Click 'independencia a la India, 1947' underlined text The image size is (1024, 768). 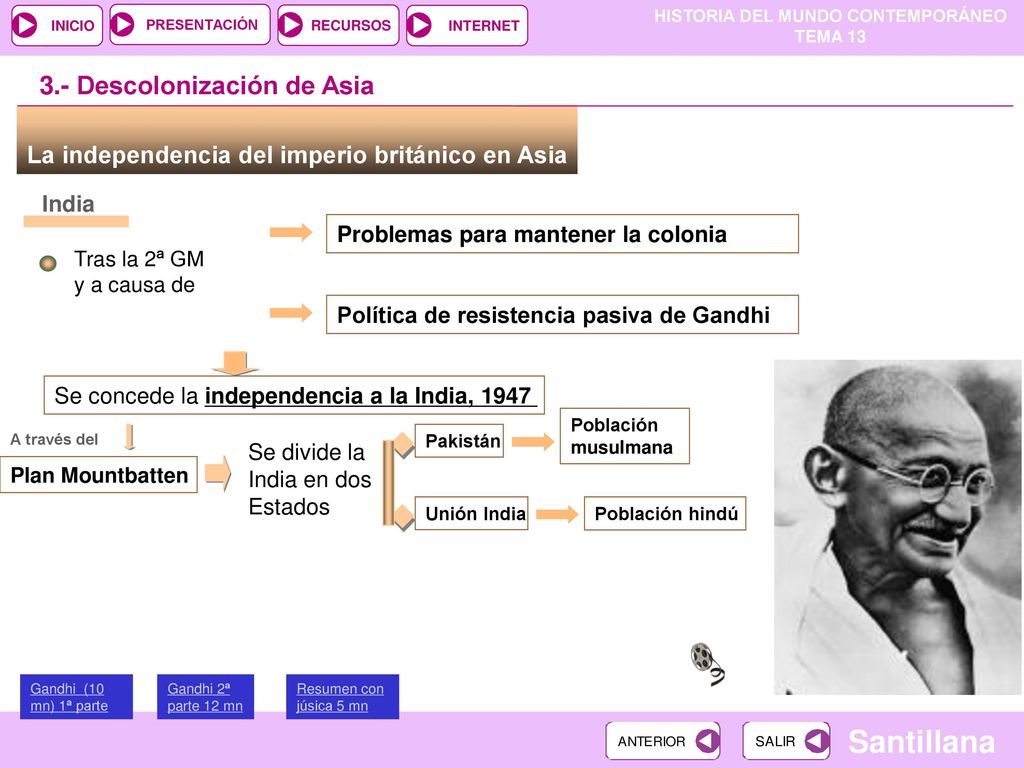(370, 396)
